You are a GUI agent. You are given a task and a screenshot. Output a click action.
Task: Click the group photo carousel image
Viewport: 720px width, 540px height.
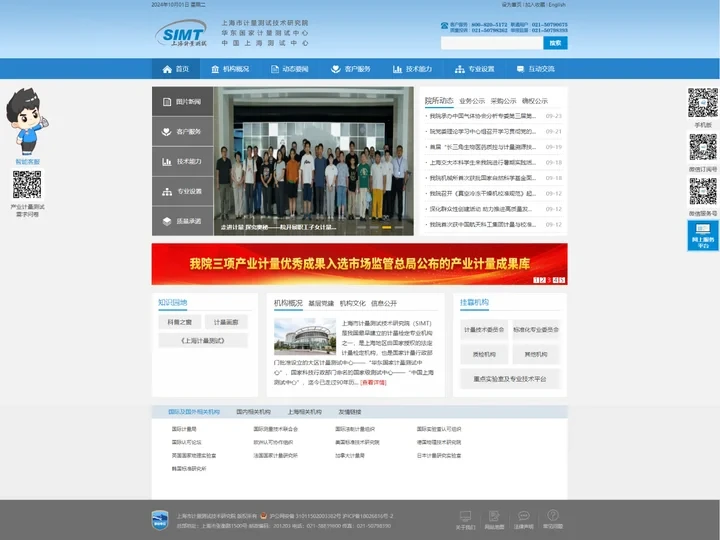[314, 161]
